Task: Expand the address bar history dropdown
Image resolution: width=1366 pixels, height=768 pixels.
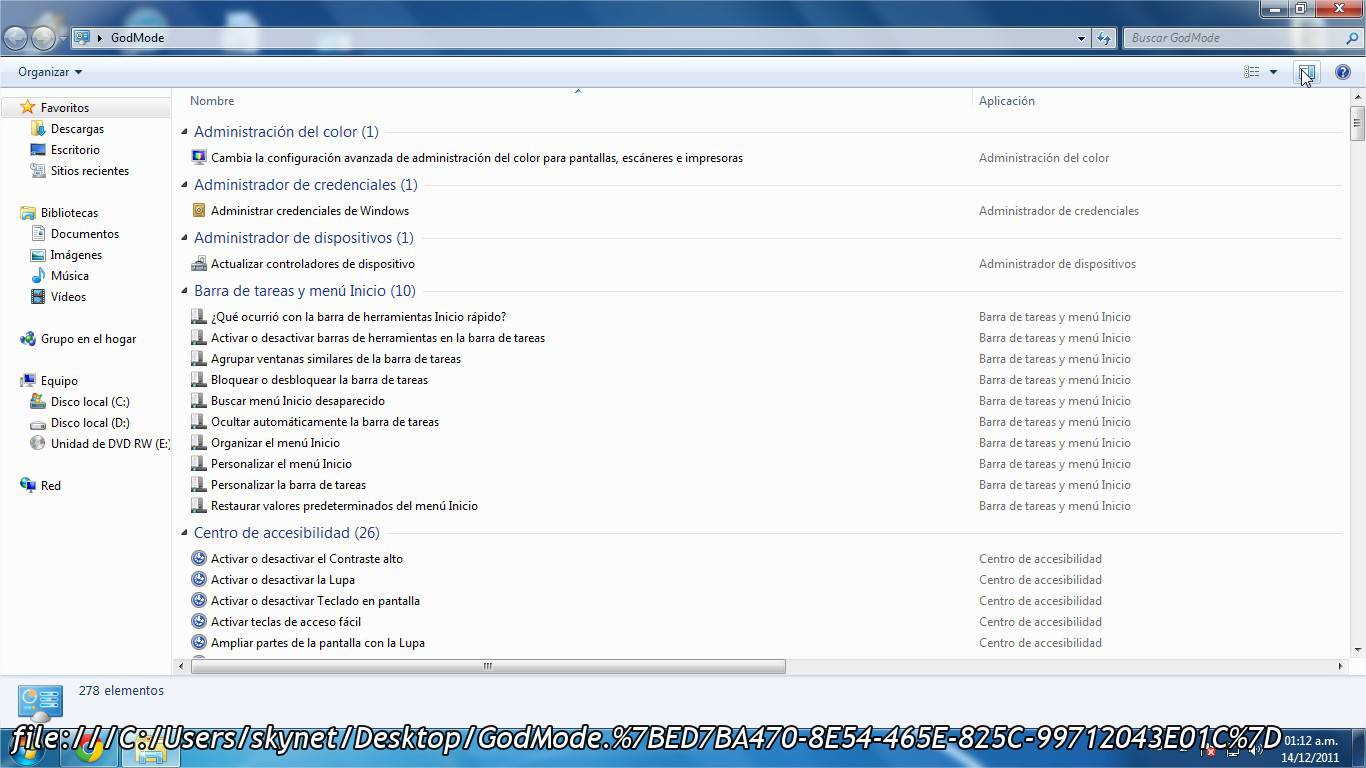Action: (1081, 38)
